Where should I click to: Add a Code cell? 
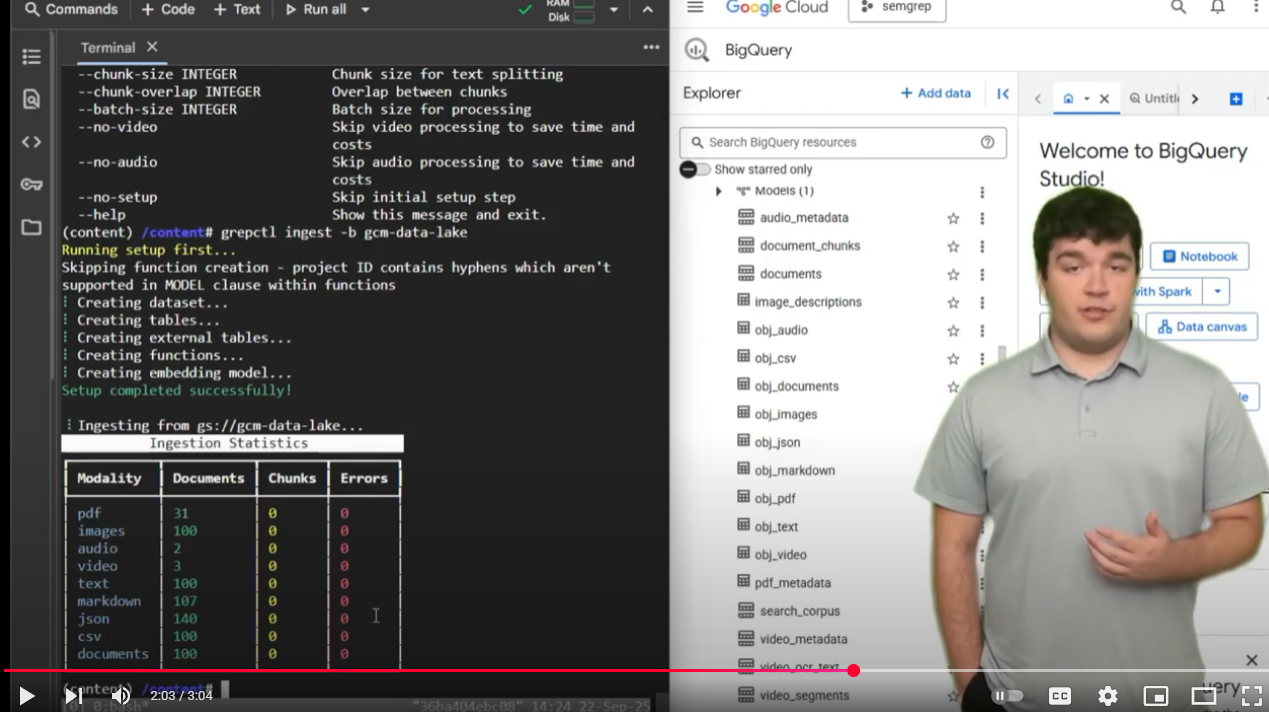167,9
